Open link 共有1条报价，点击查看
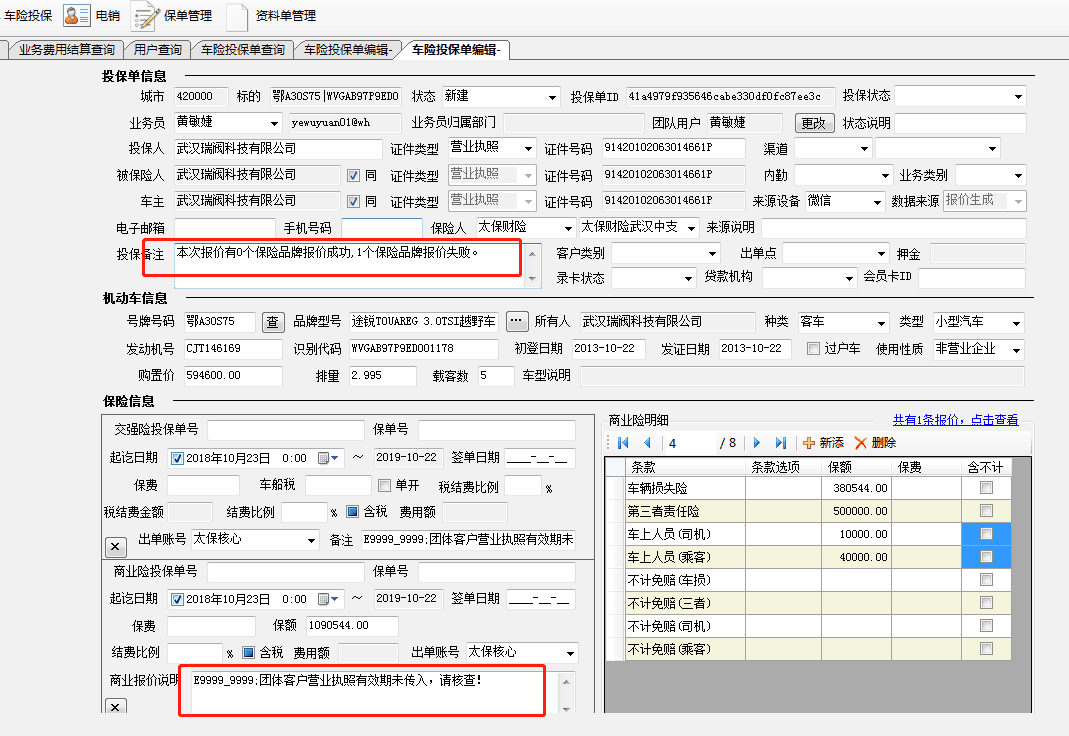Image resolution: width=1069 pixels, height=736 pixels. (x=955, y=420)
